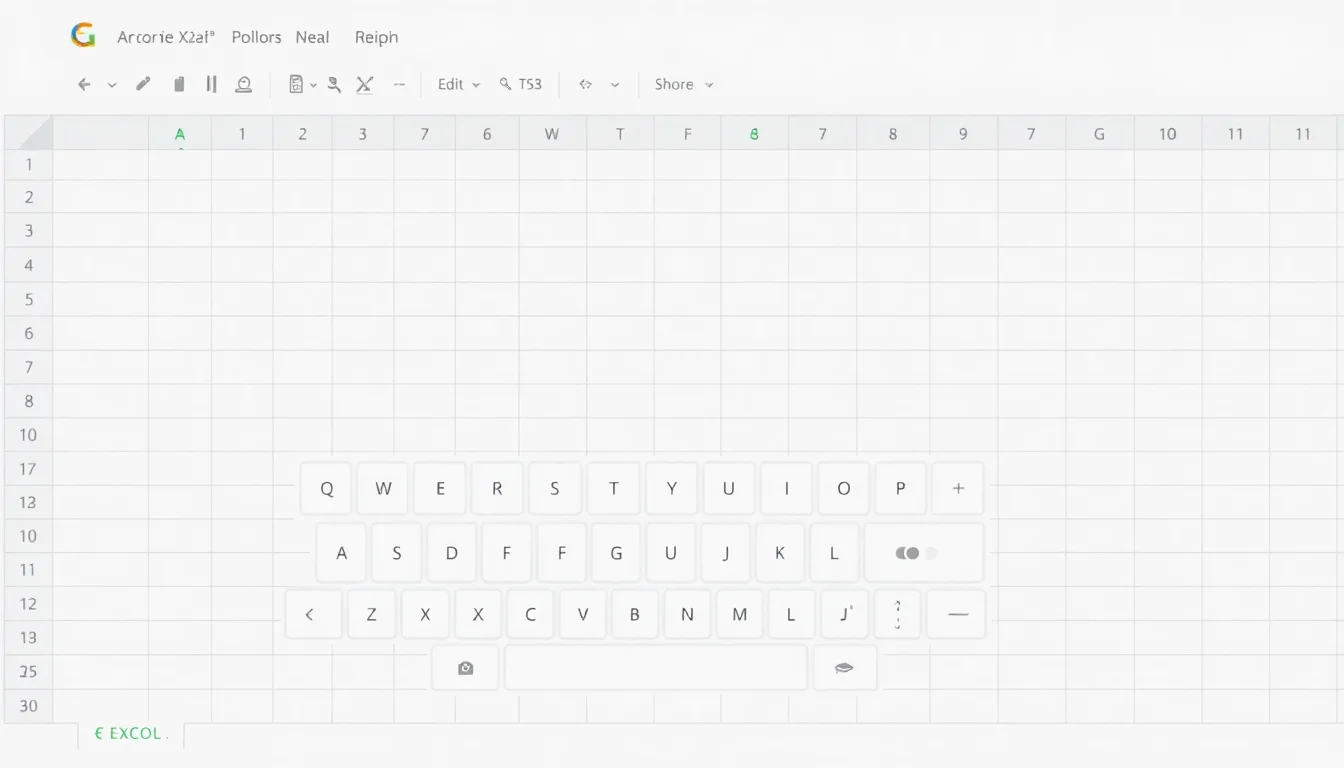Click the back arrow icon in toolbar

pyautogui.click(x=85, y=85)
